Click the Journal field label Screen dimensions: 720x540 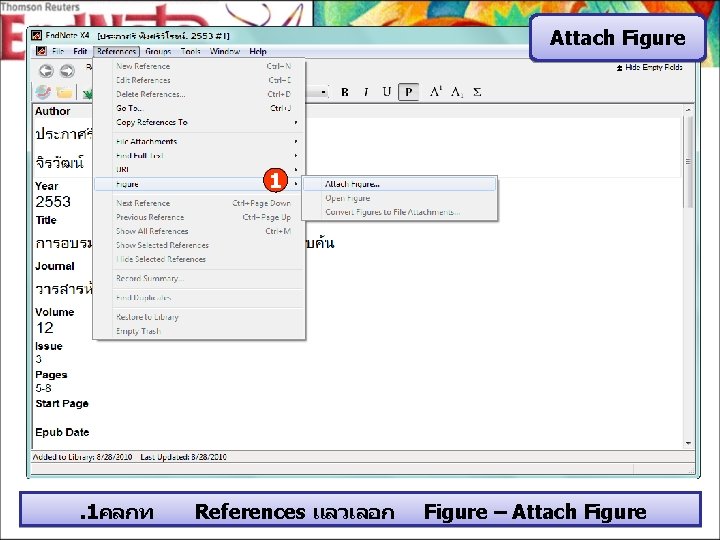pos(55,266)
